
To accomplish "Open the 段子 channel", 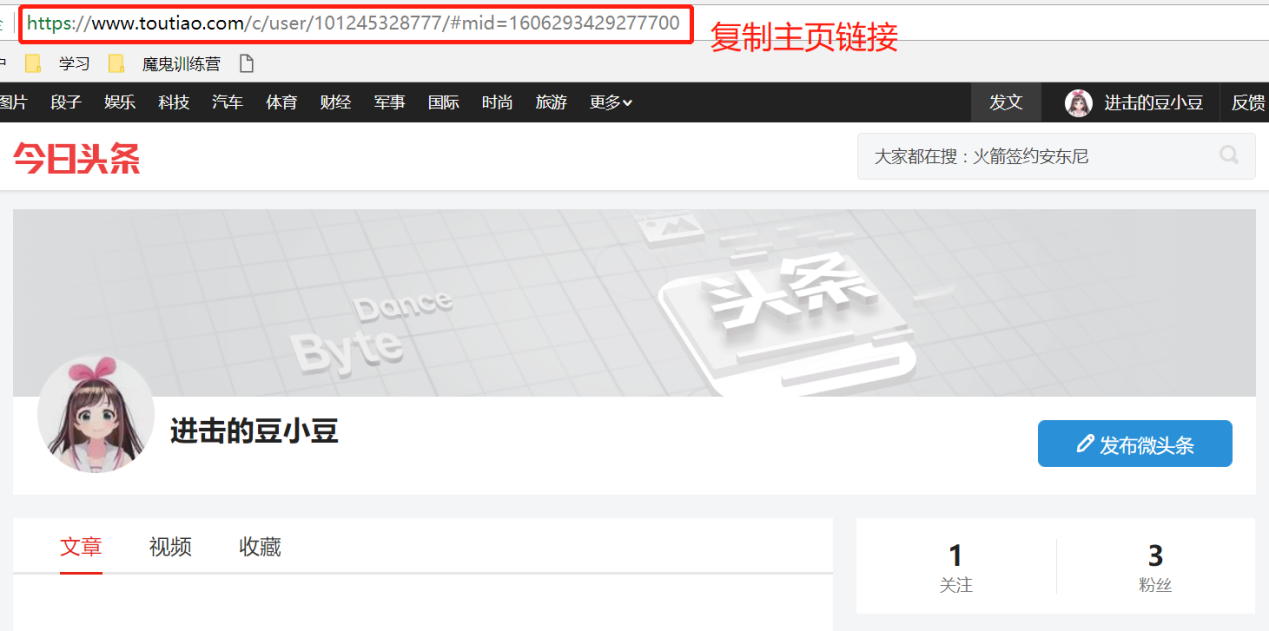I will tap(66, 102).
